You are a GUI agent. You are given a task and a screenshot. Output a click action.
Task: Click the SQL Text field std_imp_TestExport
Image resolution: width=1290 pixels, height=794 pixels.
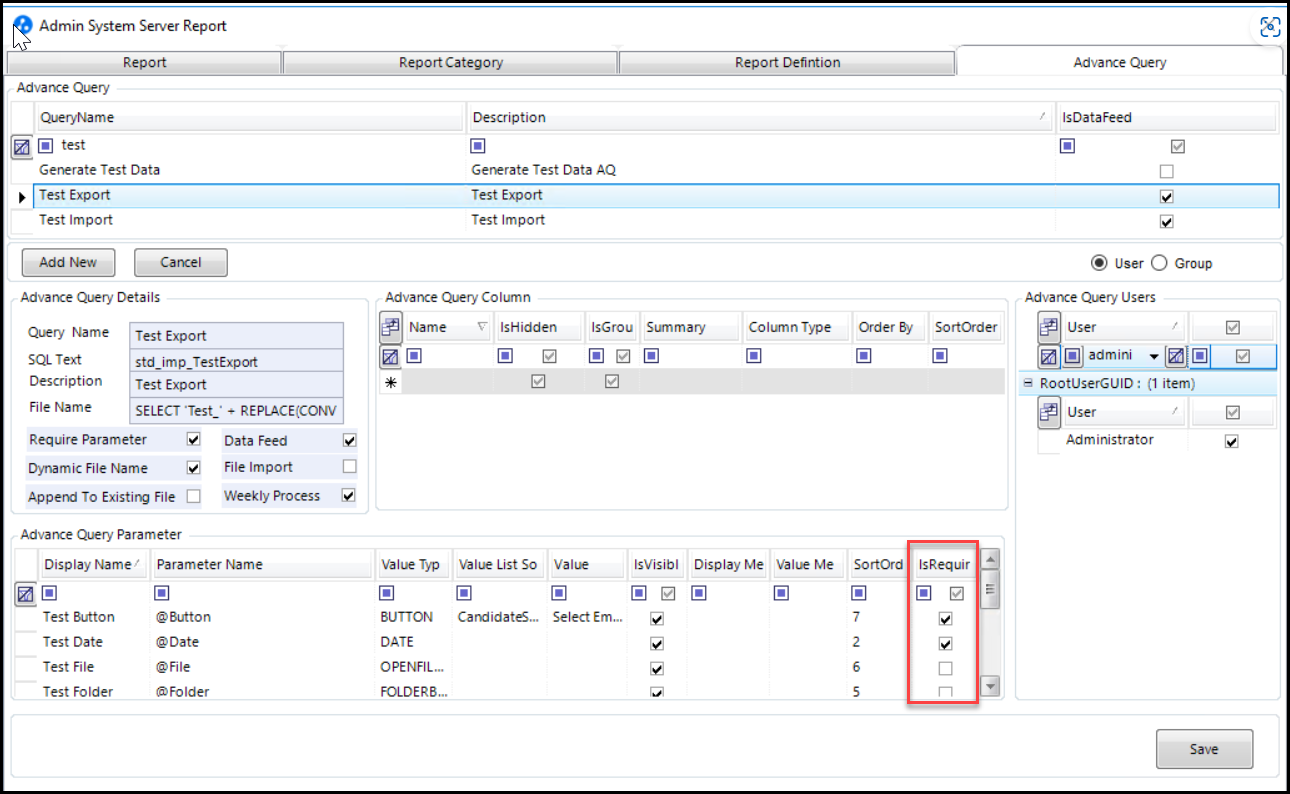click(x=237, y=360)
